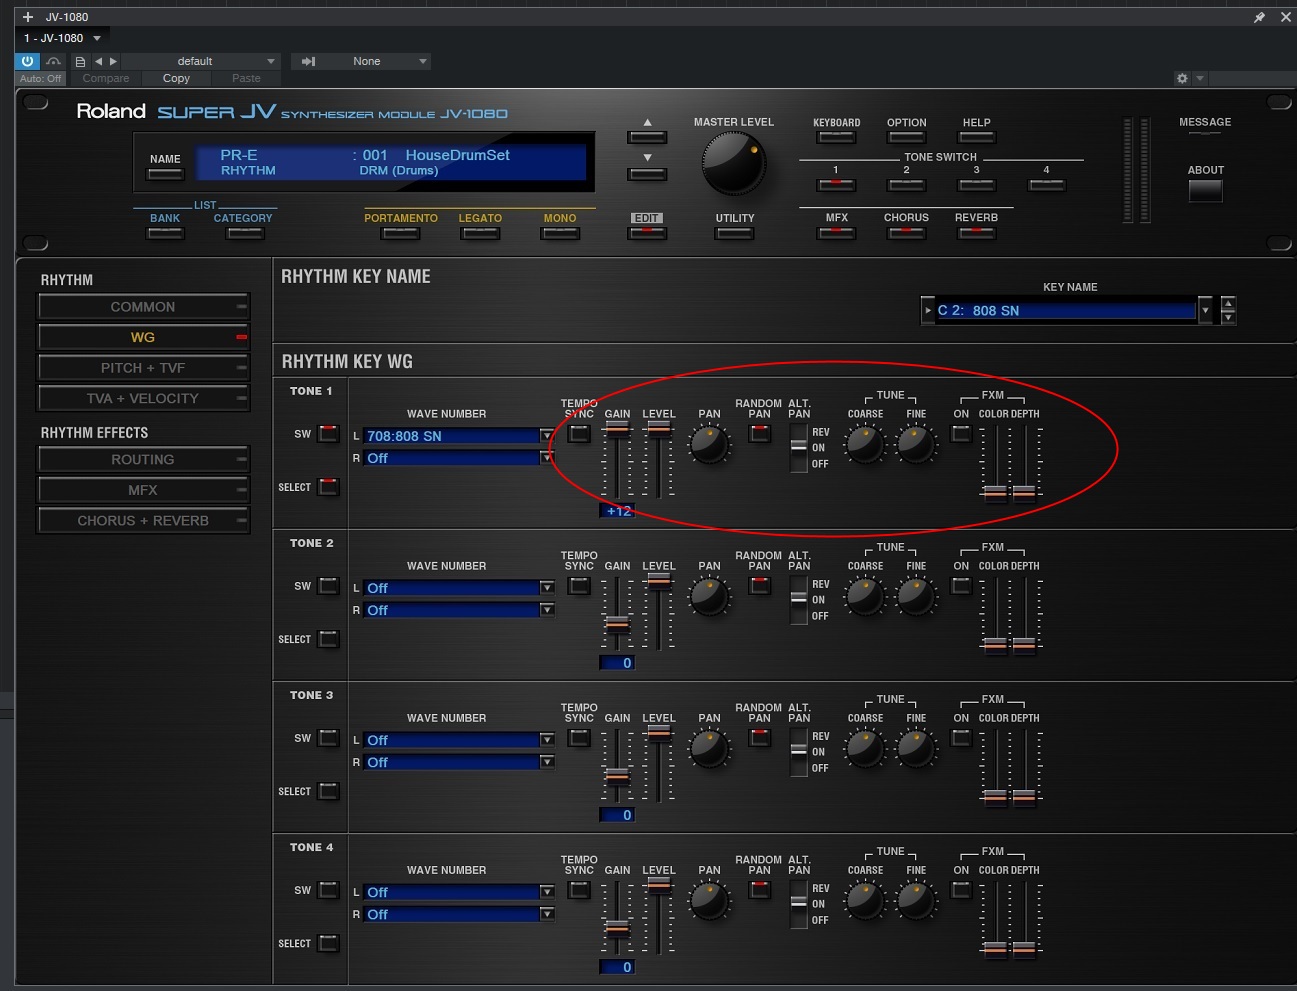
Task: Toggle Tone 1 Random Pan switch
Action: (760, 434)
